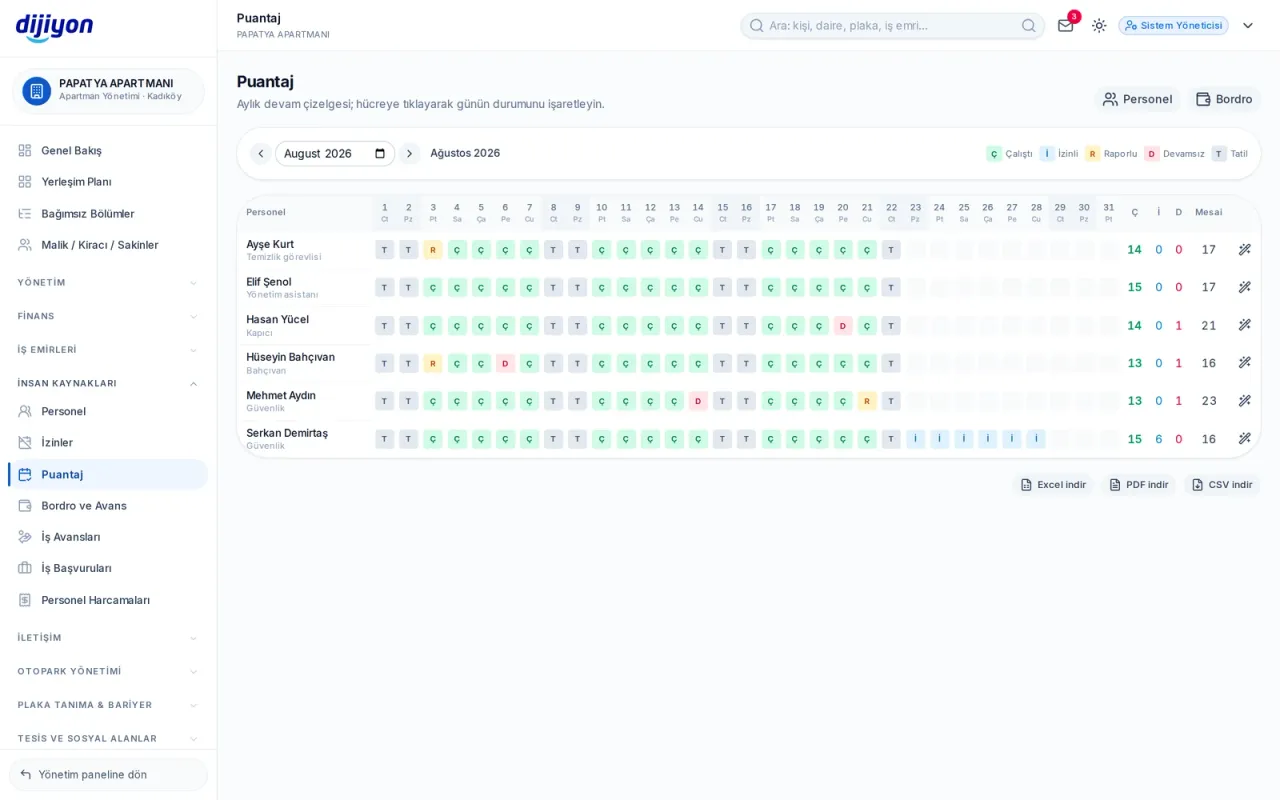Screen dimensions: 1280x800
Task: Toggle Mehmet Aydın's day 14 absent cell
Action: [x=698, y=401]
